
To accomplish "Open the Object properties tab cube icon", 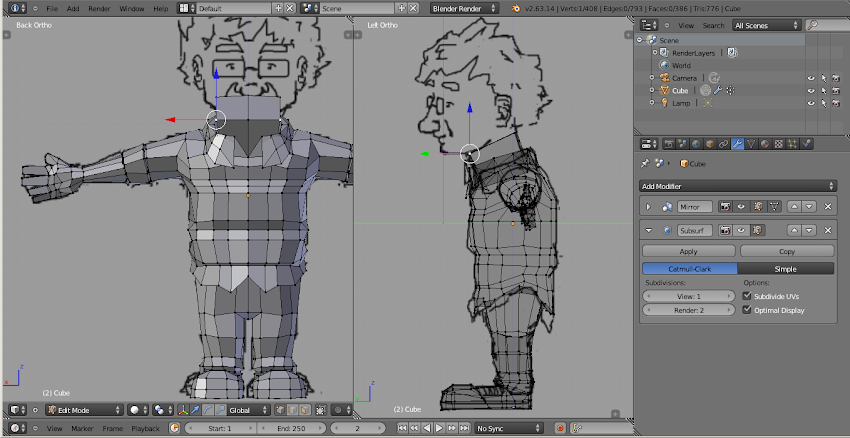I will pyautogui.click(x=710, y=144).
